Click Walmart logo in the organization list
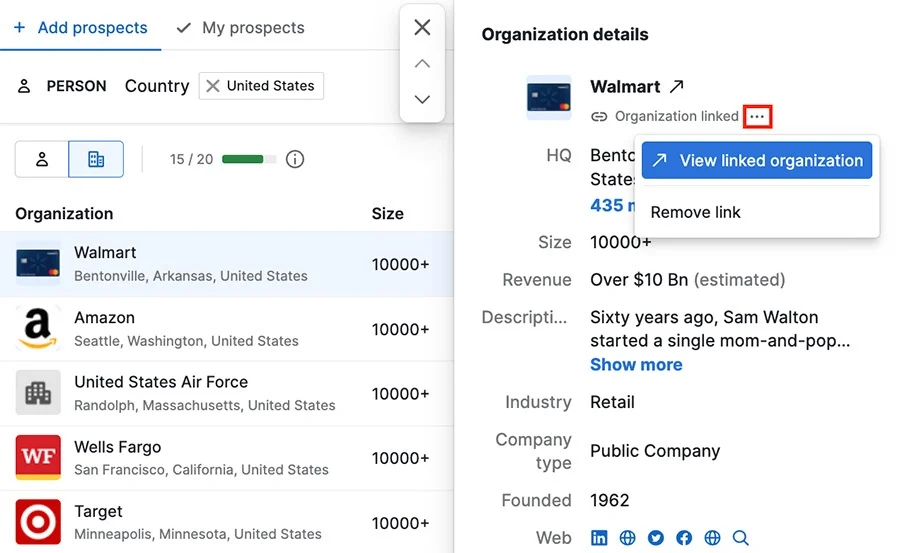 pos(38,264)
